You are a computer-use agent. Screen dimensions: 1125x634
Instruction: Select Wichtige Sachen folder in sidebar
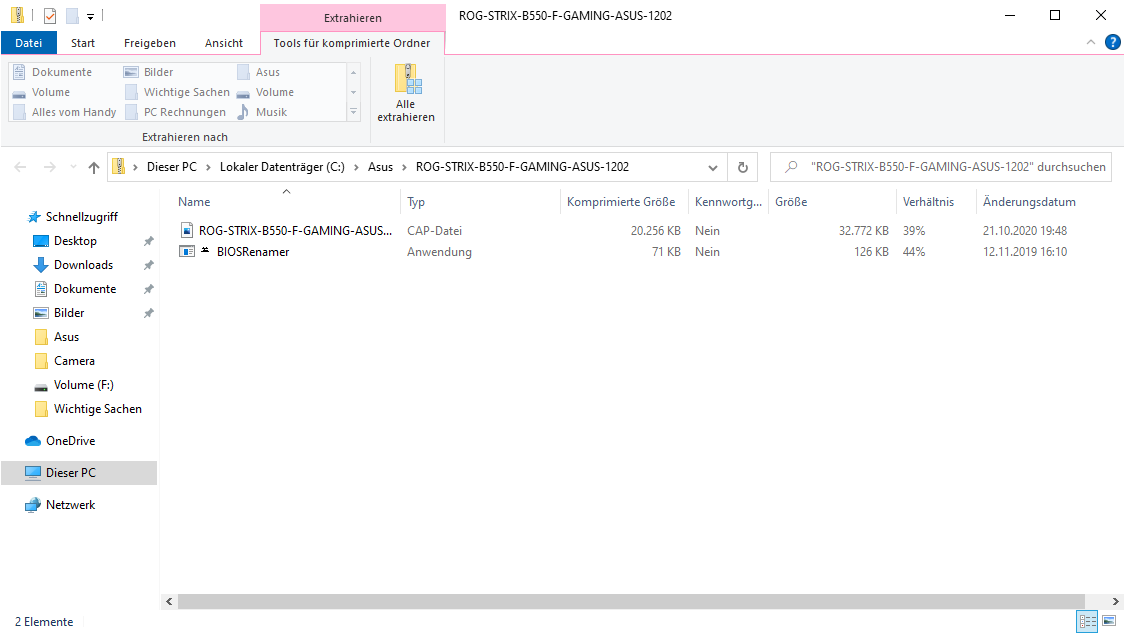point(98,409)
